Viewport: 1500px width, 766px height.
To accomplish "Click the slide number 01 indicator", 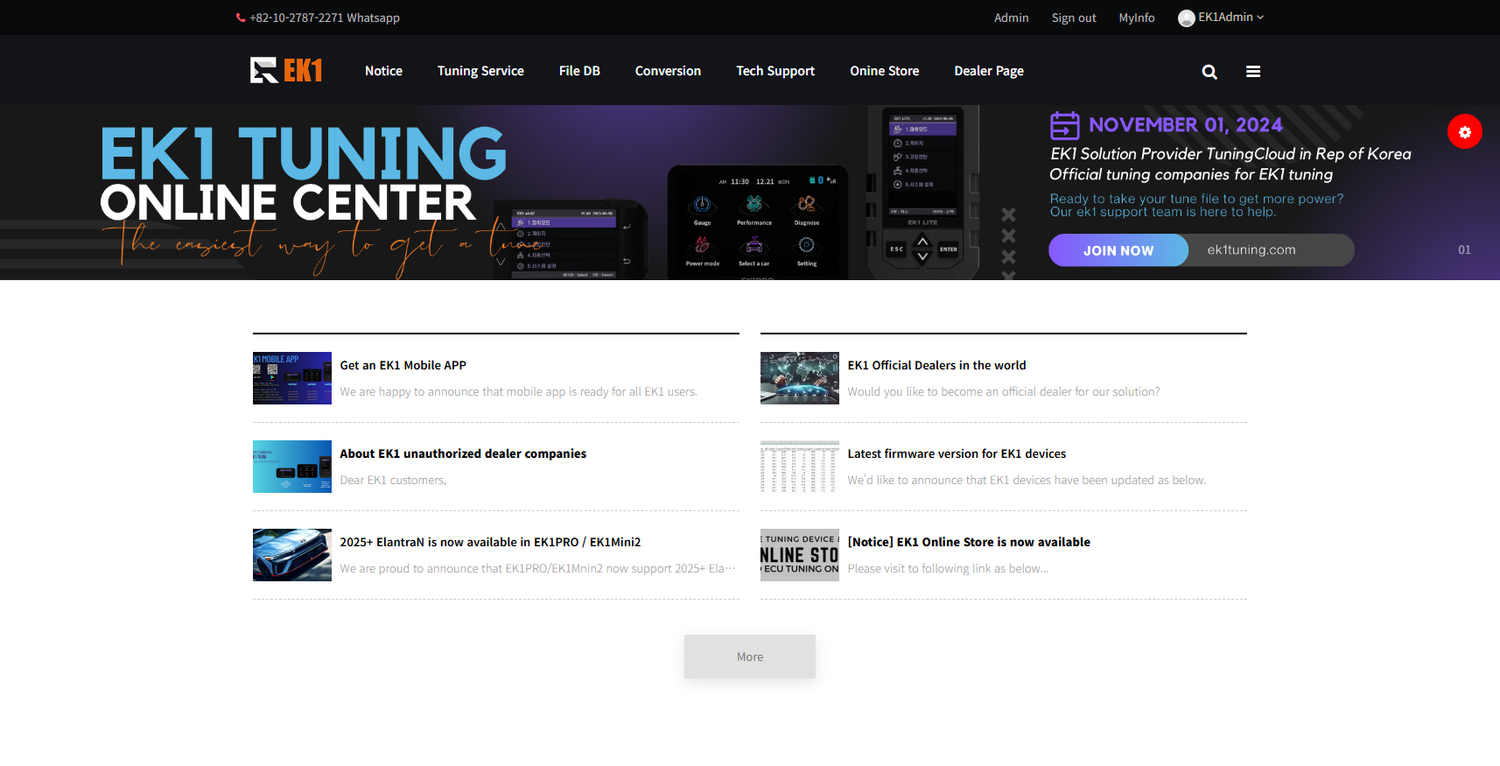I will point(1464,250).
